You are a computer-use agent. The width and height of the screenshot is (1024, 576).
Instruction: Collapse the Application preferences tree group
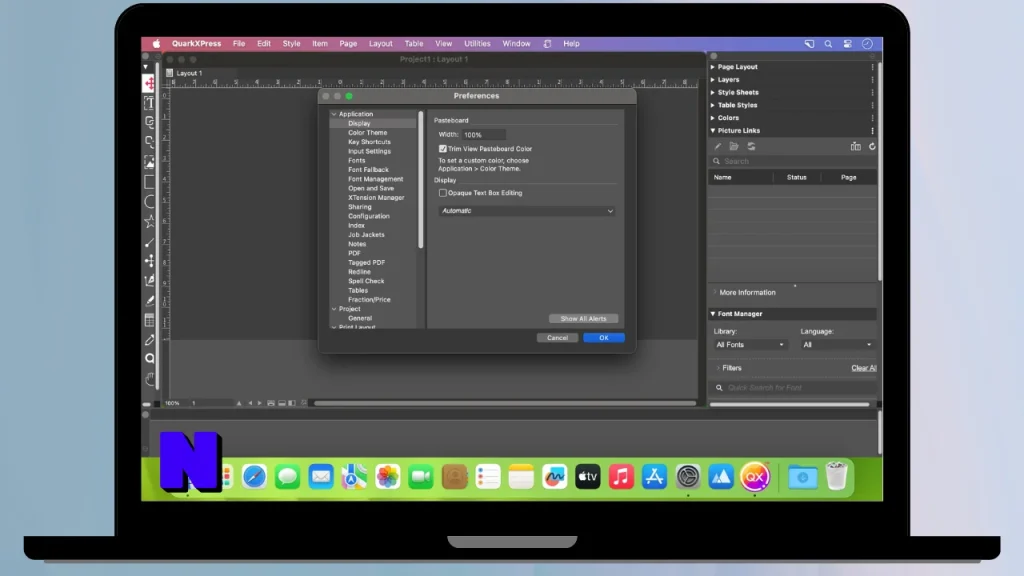pyautogui.click(x=334, y=114)
